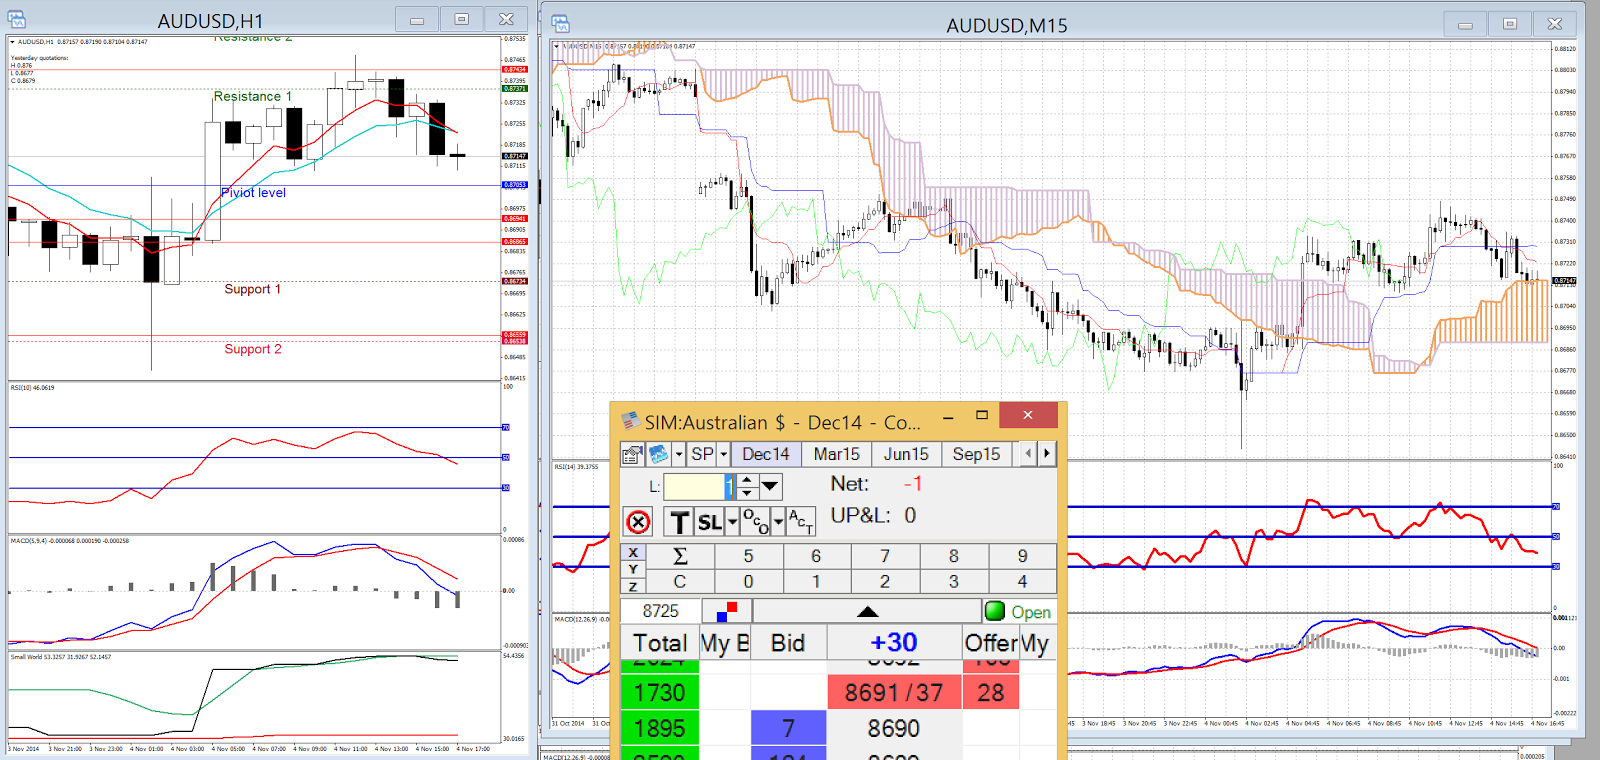Click the Support 2 label on H1 chart
This screenshot has width=1600, height=760.
click(x=253, y=349)
